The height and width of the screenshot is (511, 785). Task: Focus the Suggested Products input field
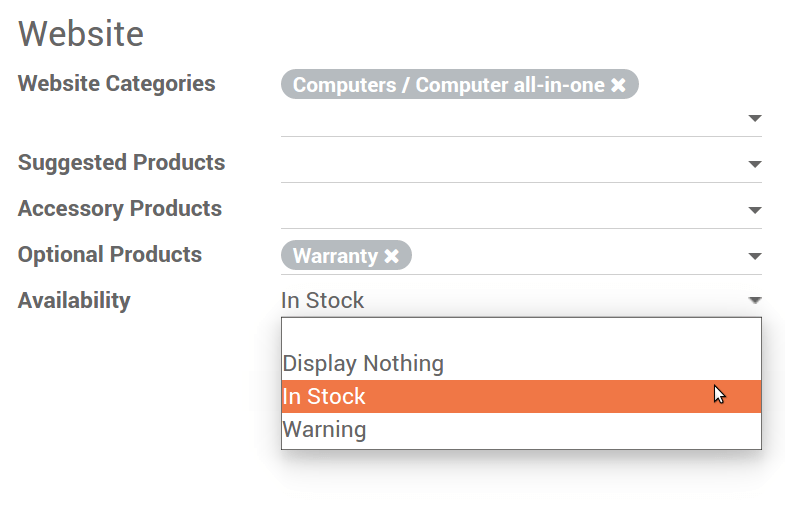[x=510, y=164]
